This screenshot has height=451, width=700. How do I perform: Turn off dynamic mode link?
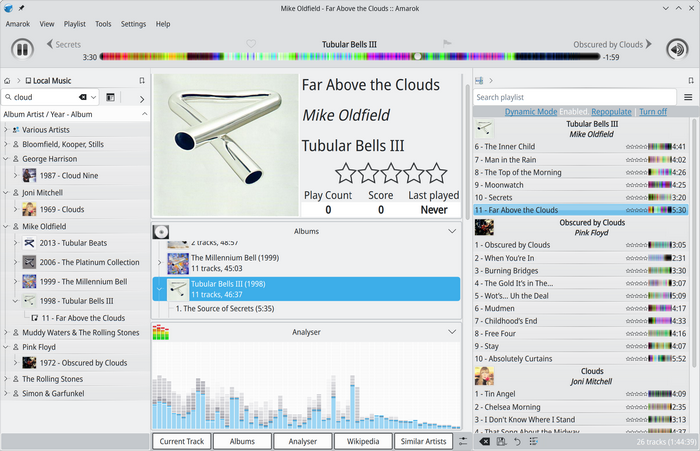click(x=653, y=112)
